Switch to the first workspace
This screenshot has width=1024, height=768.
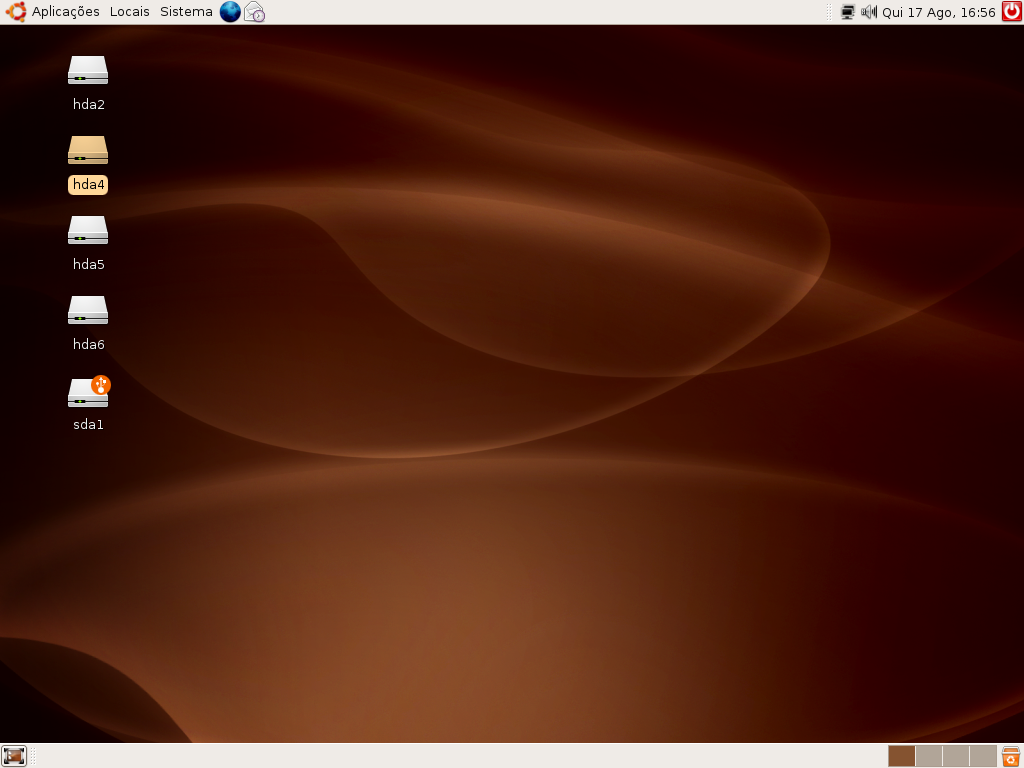pos(901,756)
